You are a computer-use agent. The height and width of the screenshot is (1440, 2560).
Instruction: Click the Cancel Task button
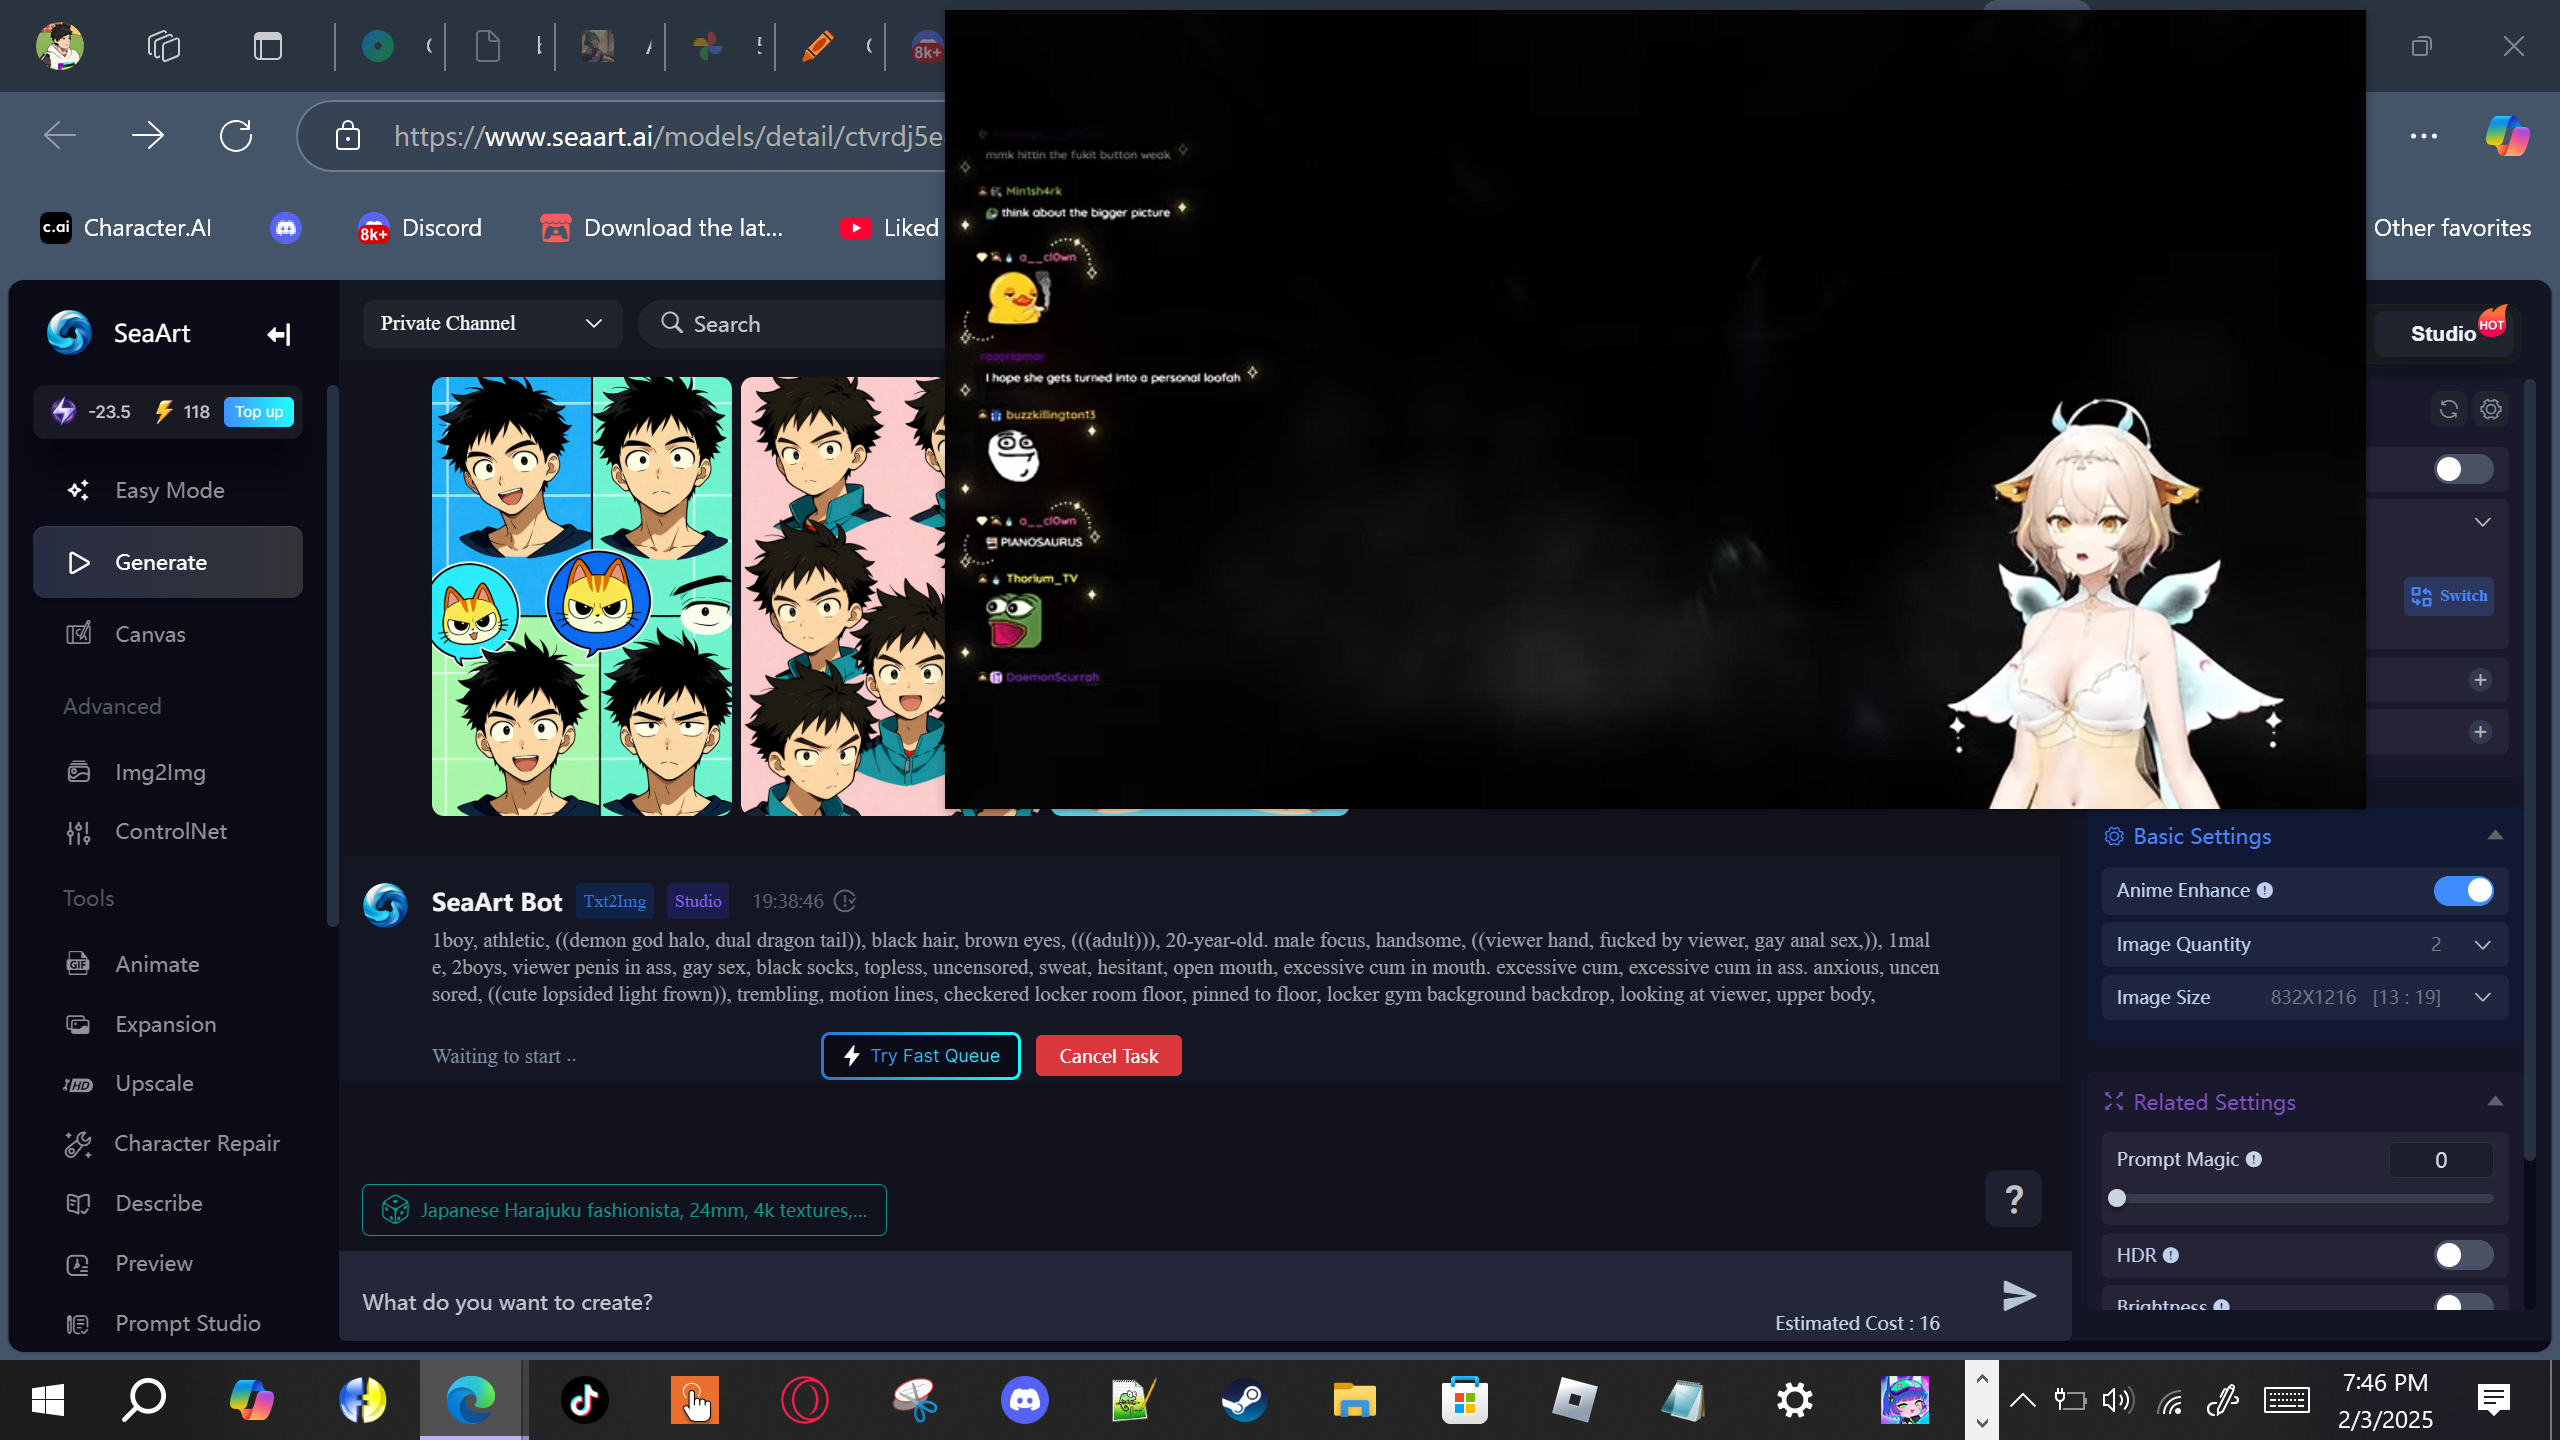[x=1108, y=1056]
